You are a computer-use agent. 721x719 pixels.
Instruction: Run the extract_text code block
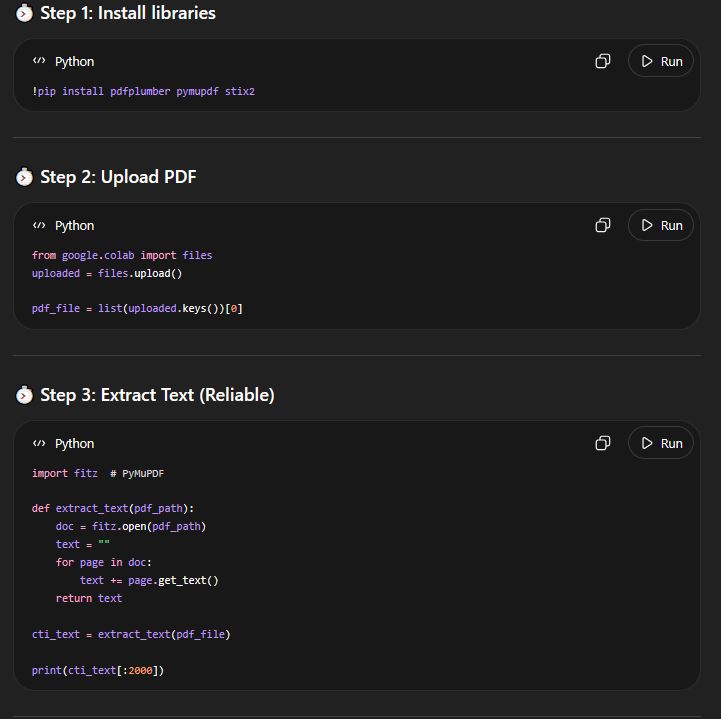point(661,443)
